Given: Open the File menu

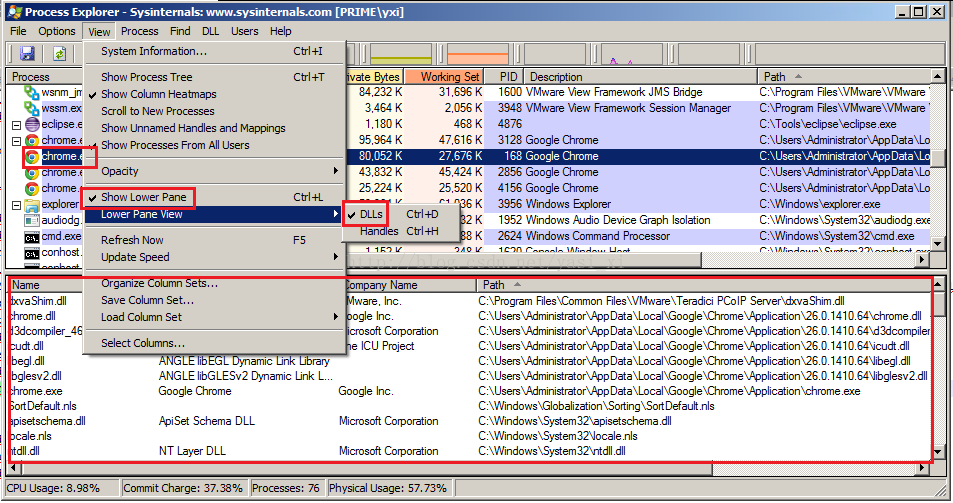Looking at the screenshot, I should (18, 31).
